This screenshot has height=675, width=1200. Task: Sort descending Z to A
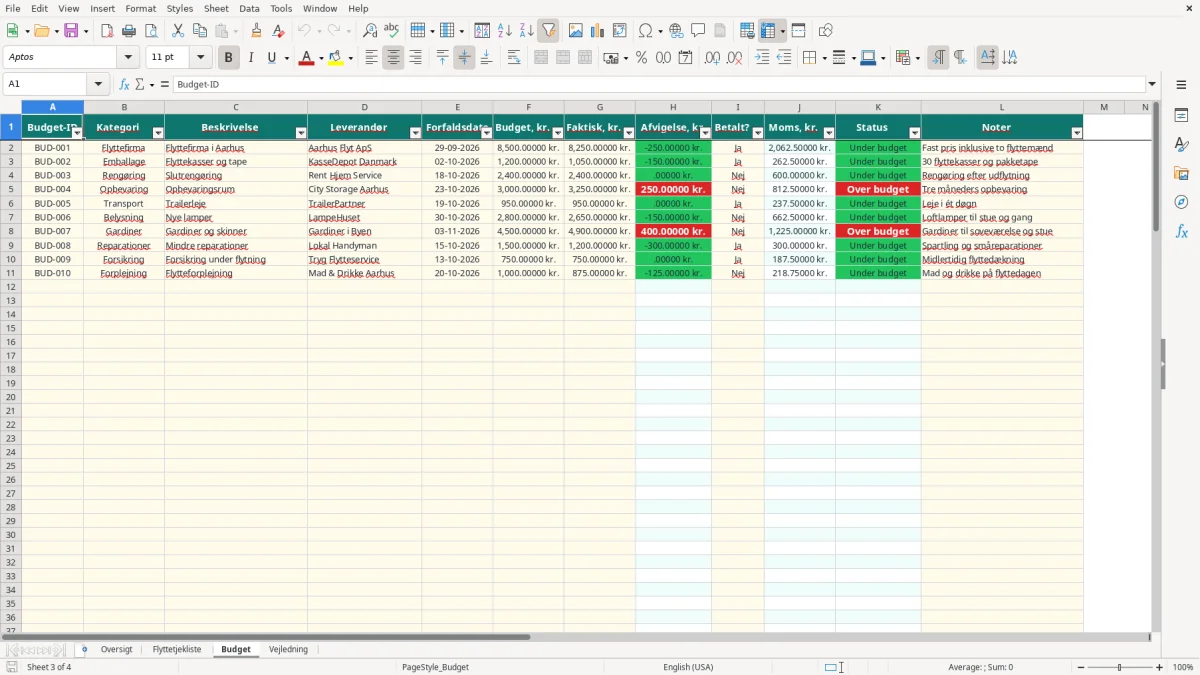point(526,31)
